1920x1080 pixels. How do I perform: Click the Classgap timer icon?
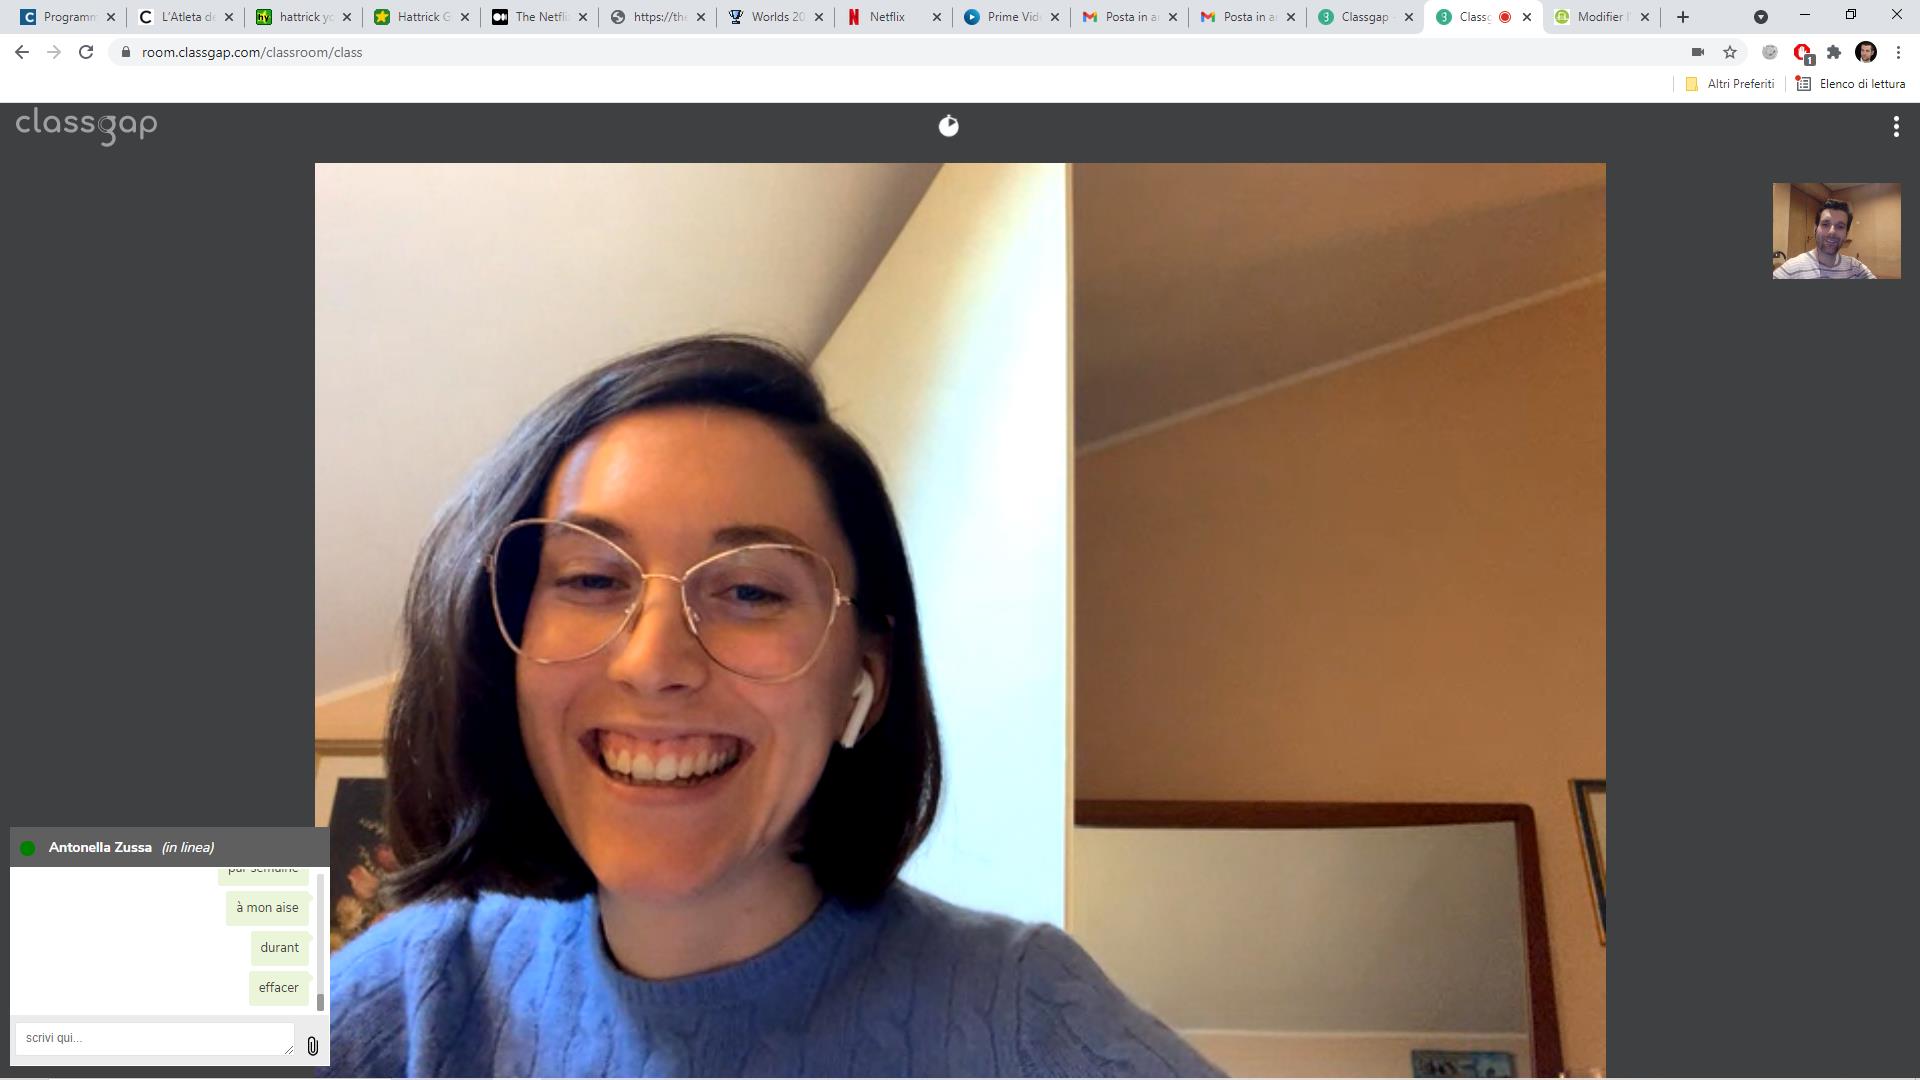pyautogui.click(x=948, y=126)
